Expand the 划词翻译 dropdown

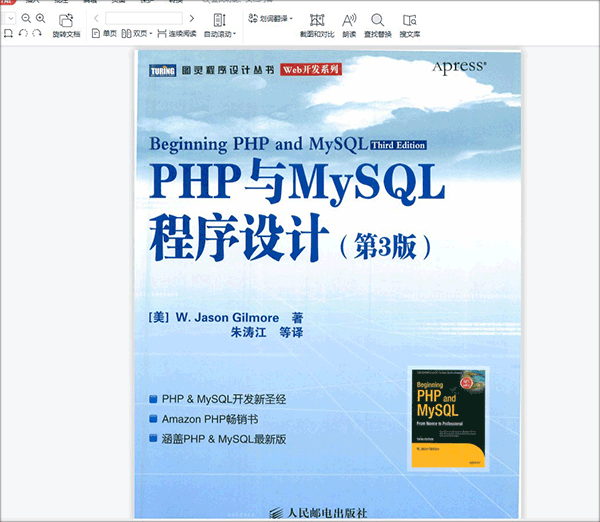pos(291,19)
